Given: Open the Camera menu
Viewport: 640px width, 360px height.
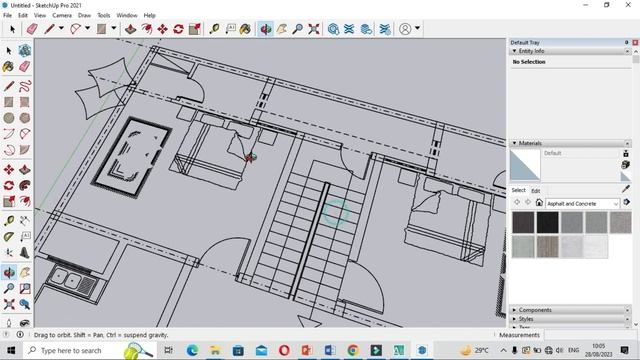Looking at the screenshot, I should pyautogui.click(x=62, y=15).
